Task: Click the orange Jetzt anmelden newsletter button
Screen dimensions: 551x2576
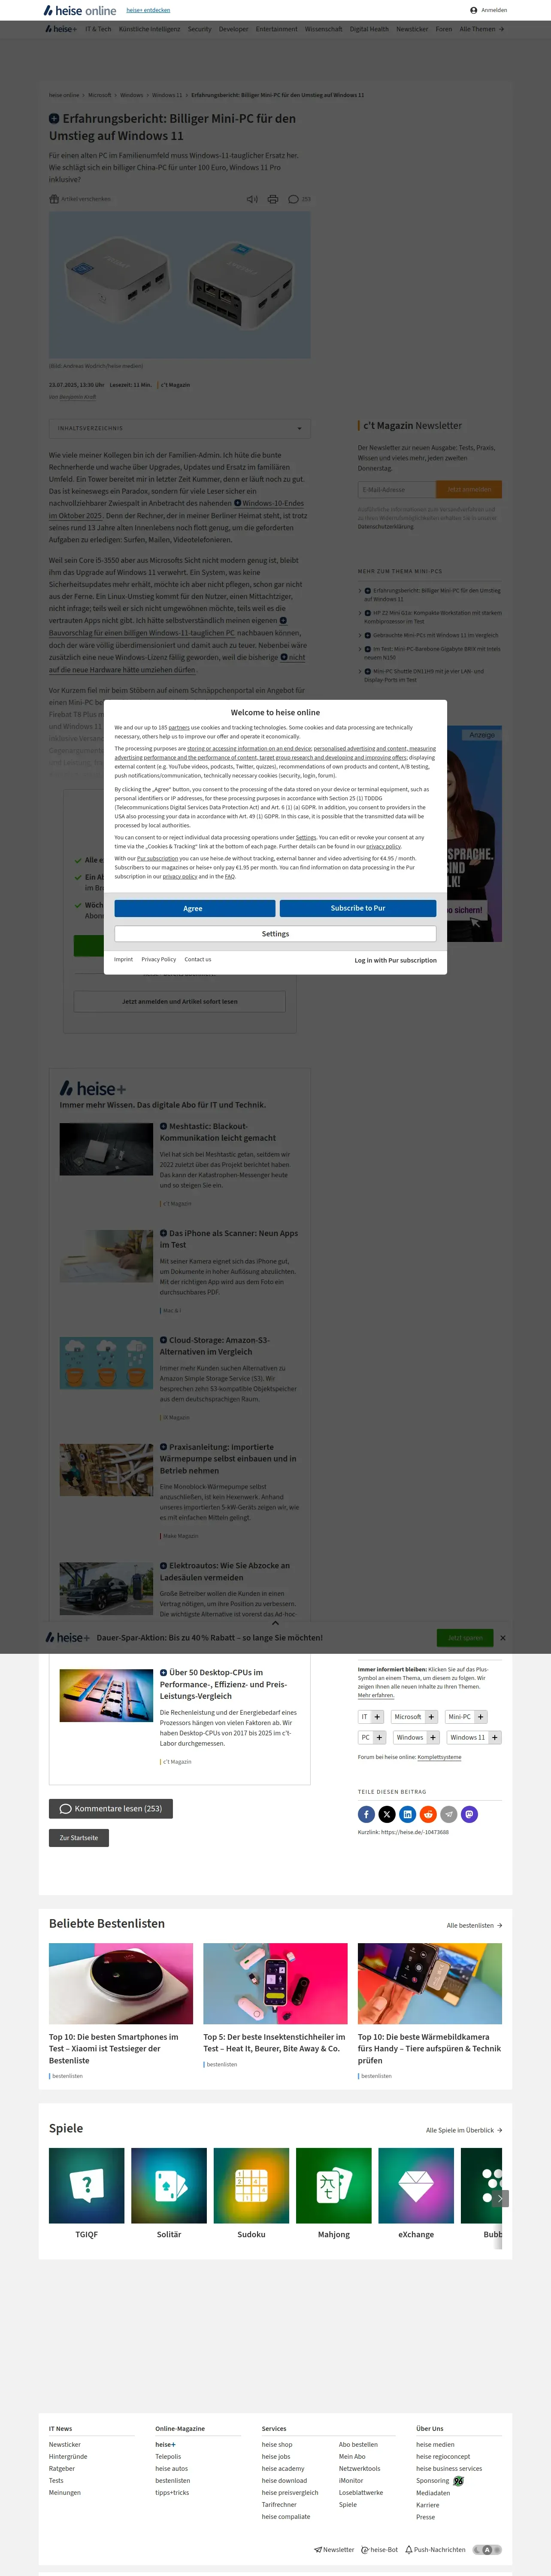Action: click(x=469, y=489)
